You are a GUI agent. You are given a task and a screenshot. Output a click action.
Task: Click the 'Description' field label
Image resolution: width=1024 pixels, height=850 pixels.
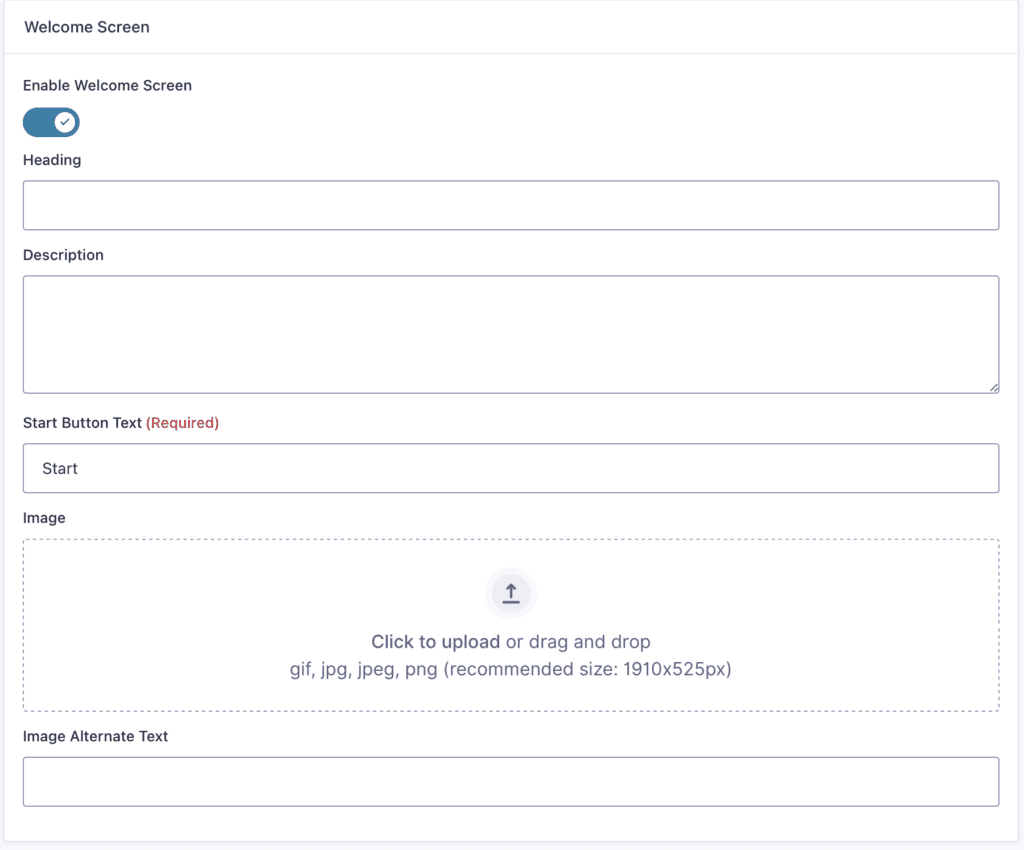tap(63, 255)
